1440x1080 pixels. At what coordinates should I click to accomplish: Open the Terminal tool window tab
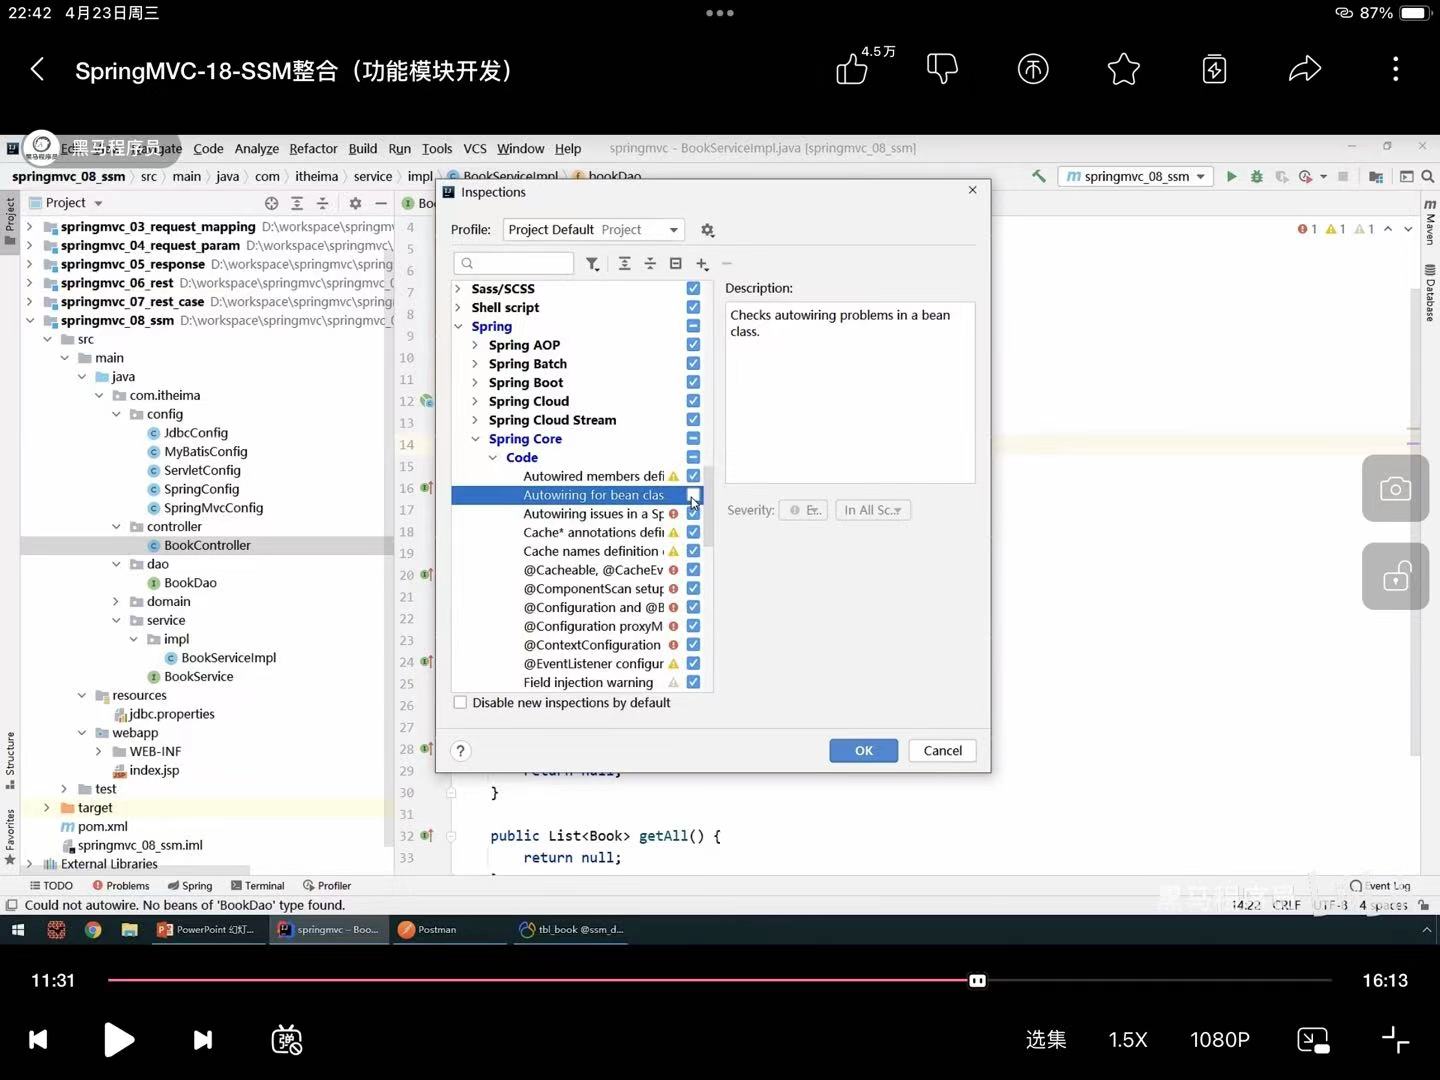[x=257, y=885]
